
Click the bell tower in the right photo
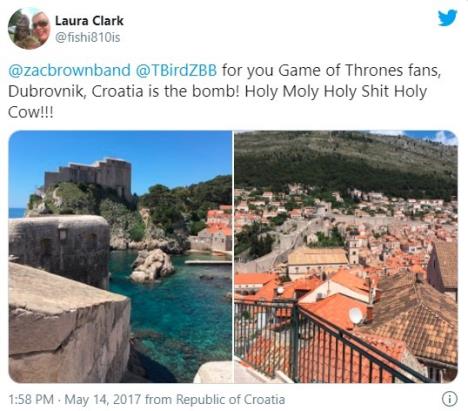click(354, 251)
